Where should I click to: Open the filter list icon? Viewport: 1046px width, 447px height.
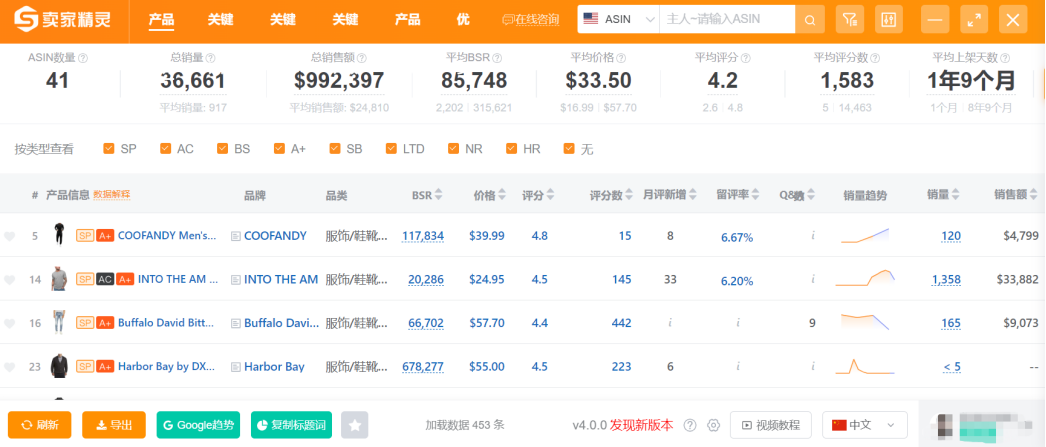coord(849,19)
